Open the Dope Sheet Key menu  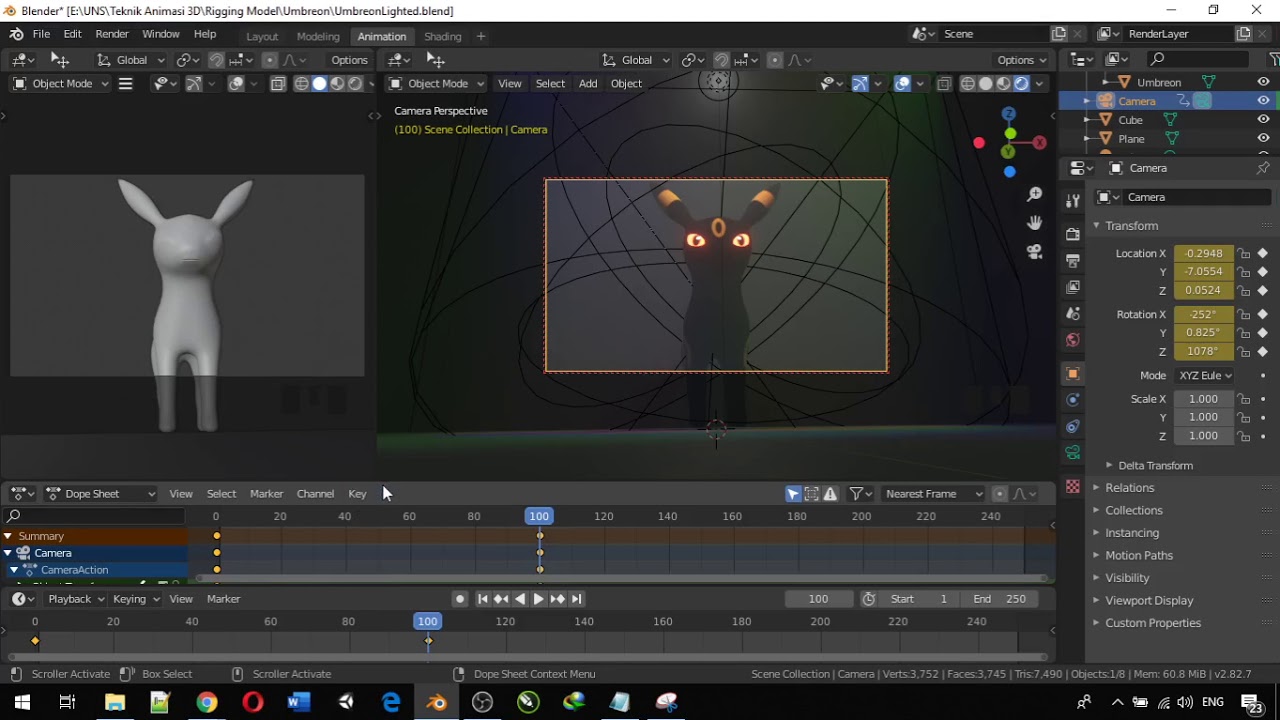point(357,494)
